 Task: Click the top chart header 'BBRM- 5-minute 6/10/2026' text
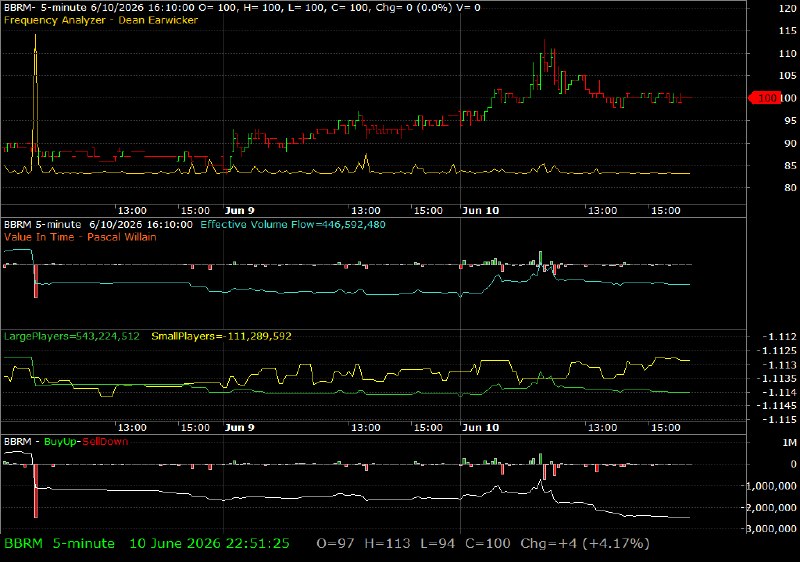click(70, 8)
